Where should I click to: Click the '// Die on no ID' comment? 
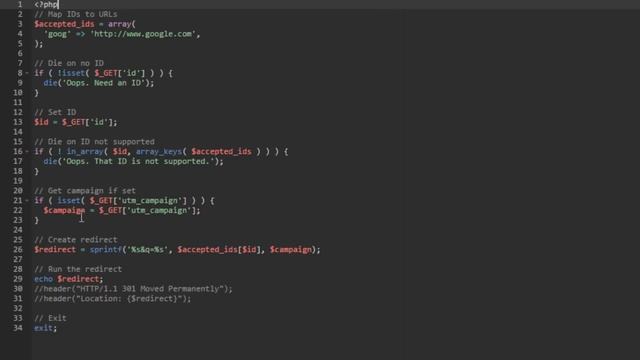point(69,63)
